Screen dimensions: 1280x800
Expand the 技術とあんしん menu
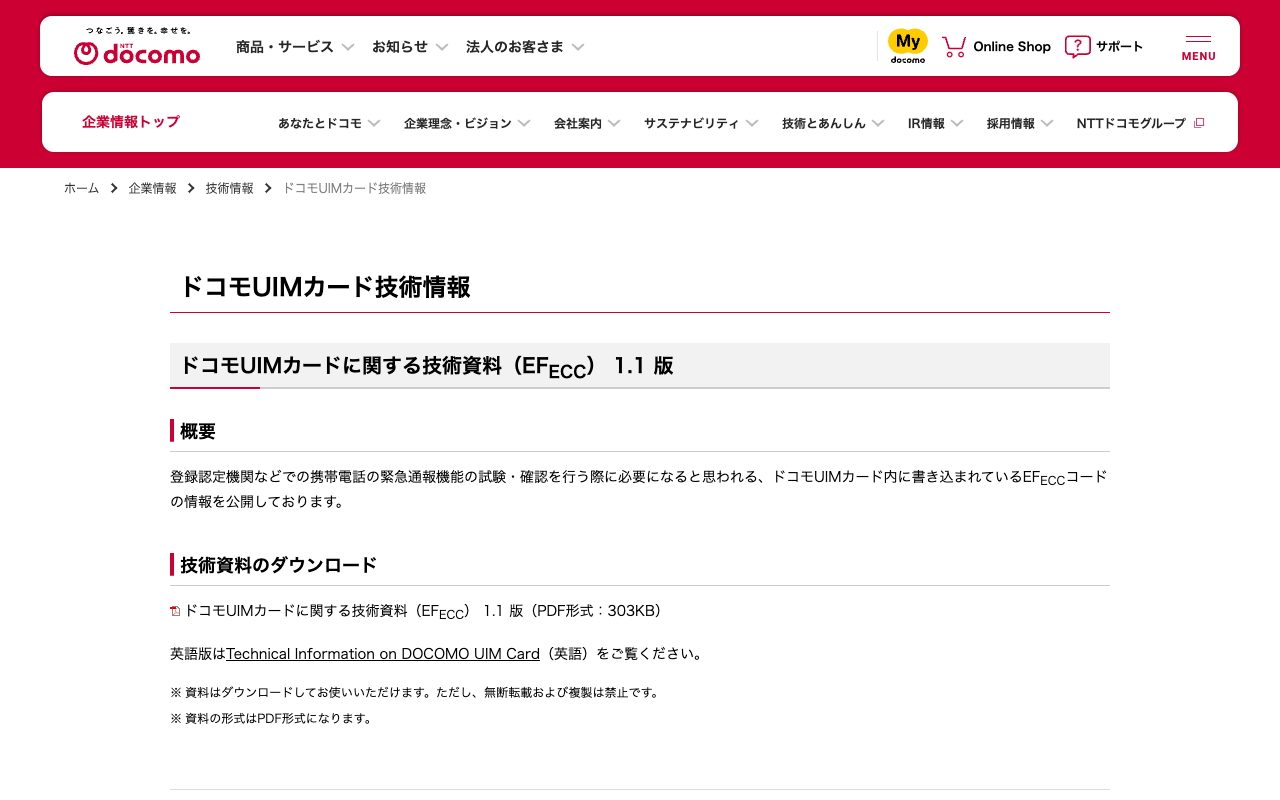tap(833, 123)
